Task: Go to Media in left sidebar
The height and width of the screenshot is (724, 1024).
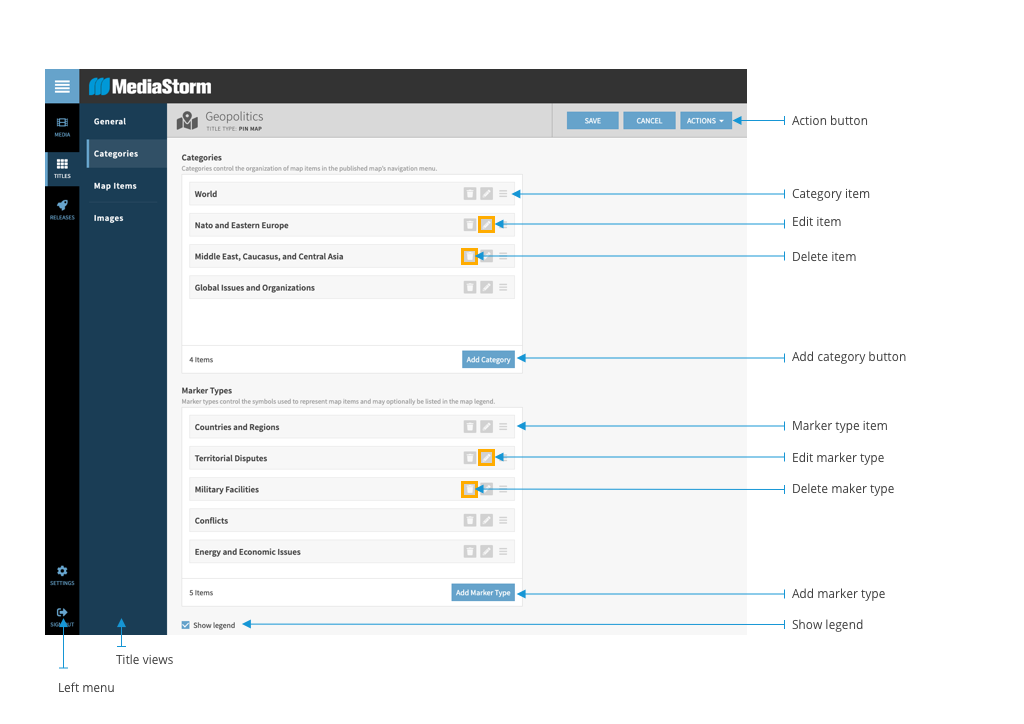Action: (62, 126)
